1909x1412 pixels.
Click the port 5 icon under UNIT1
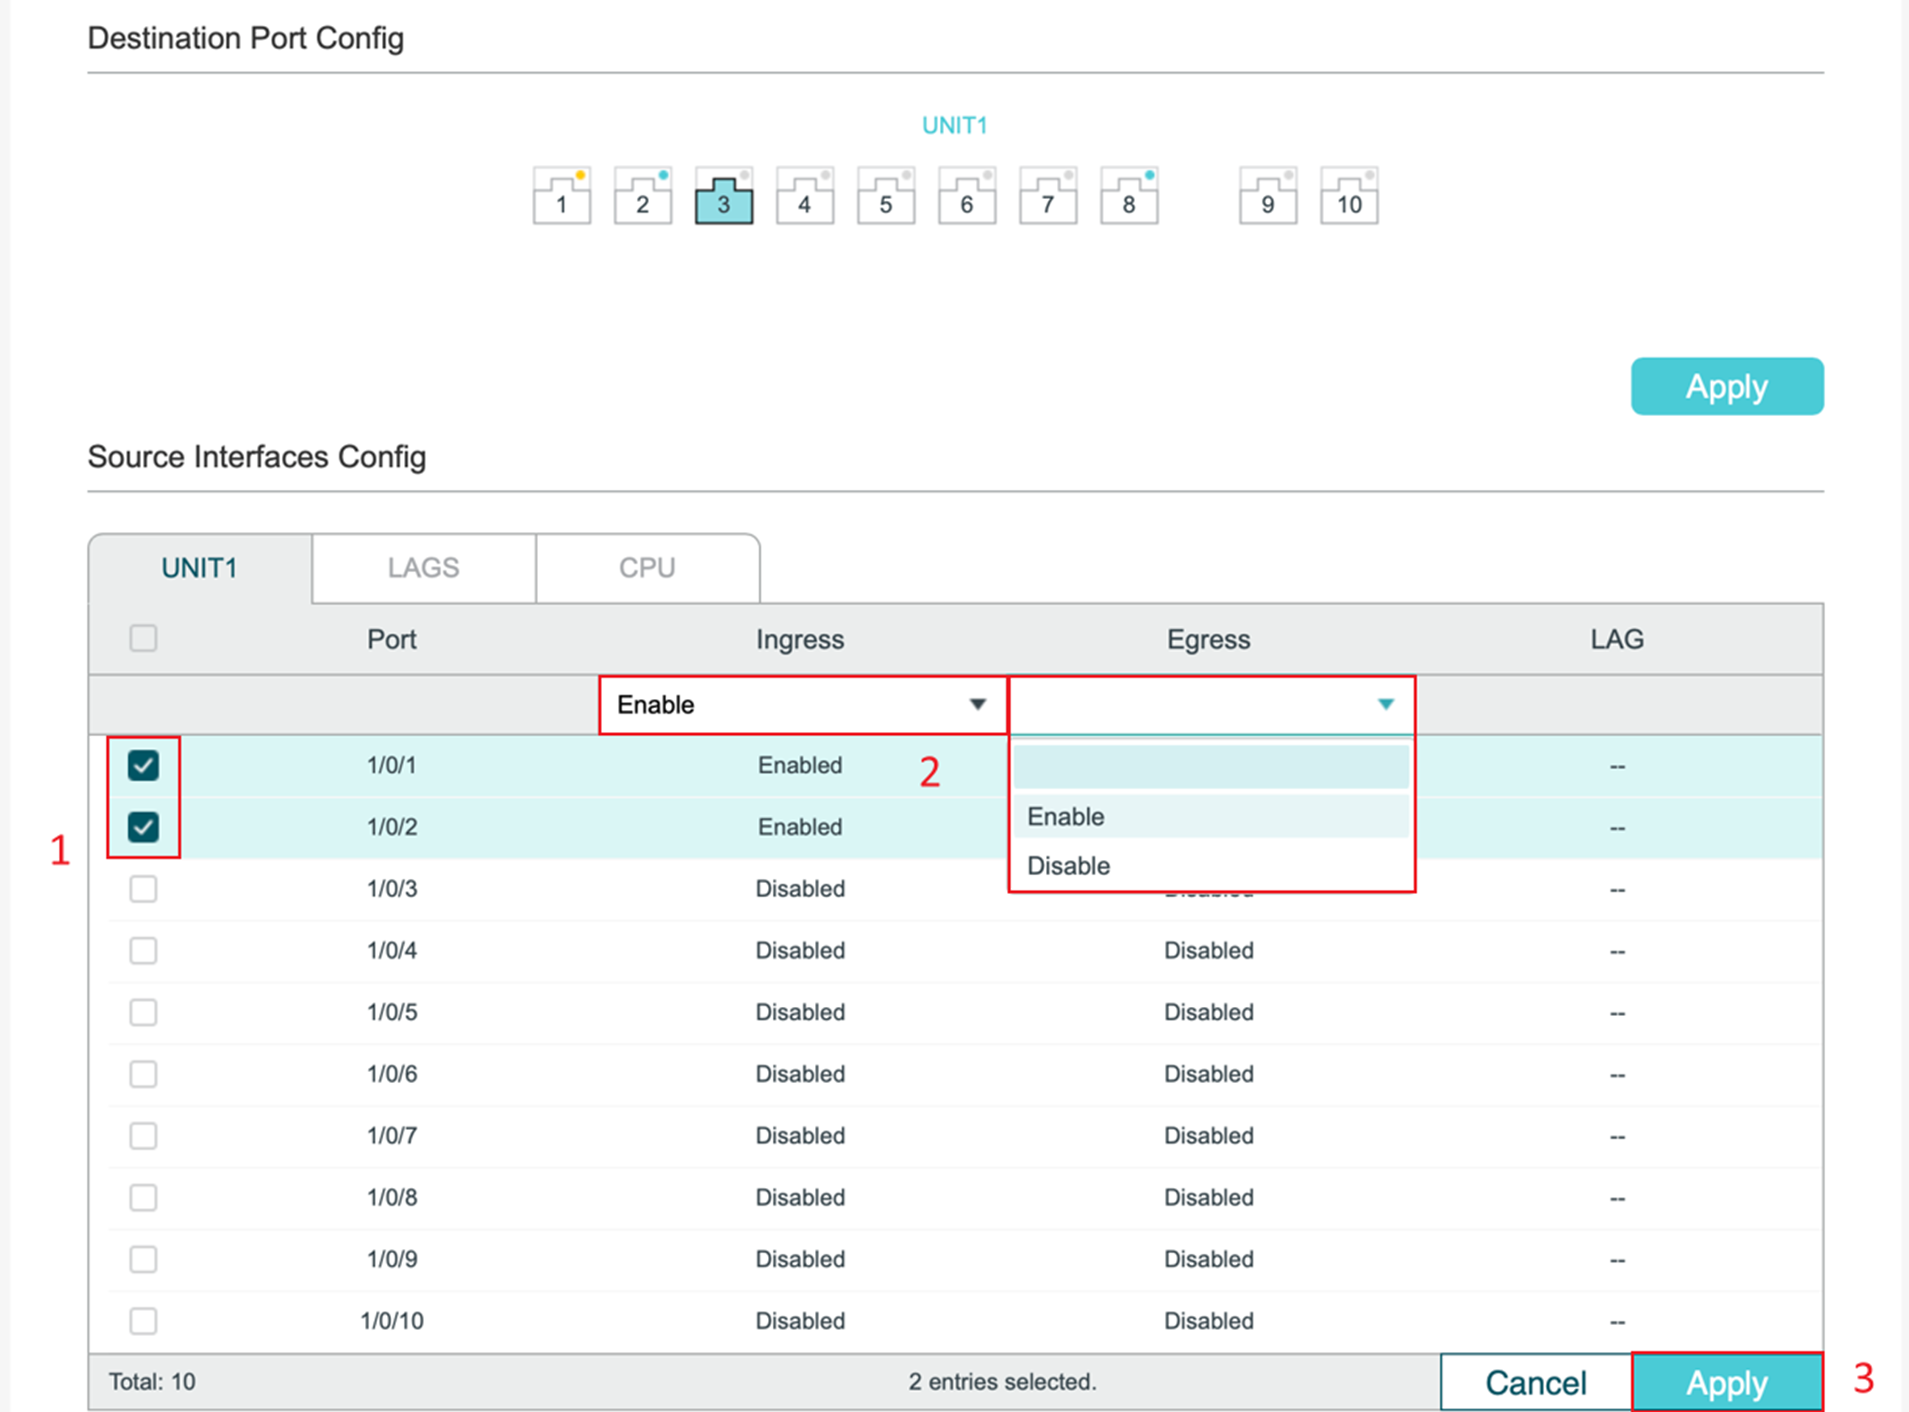click(x=885, y=199)
